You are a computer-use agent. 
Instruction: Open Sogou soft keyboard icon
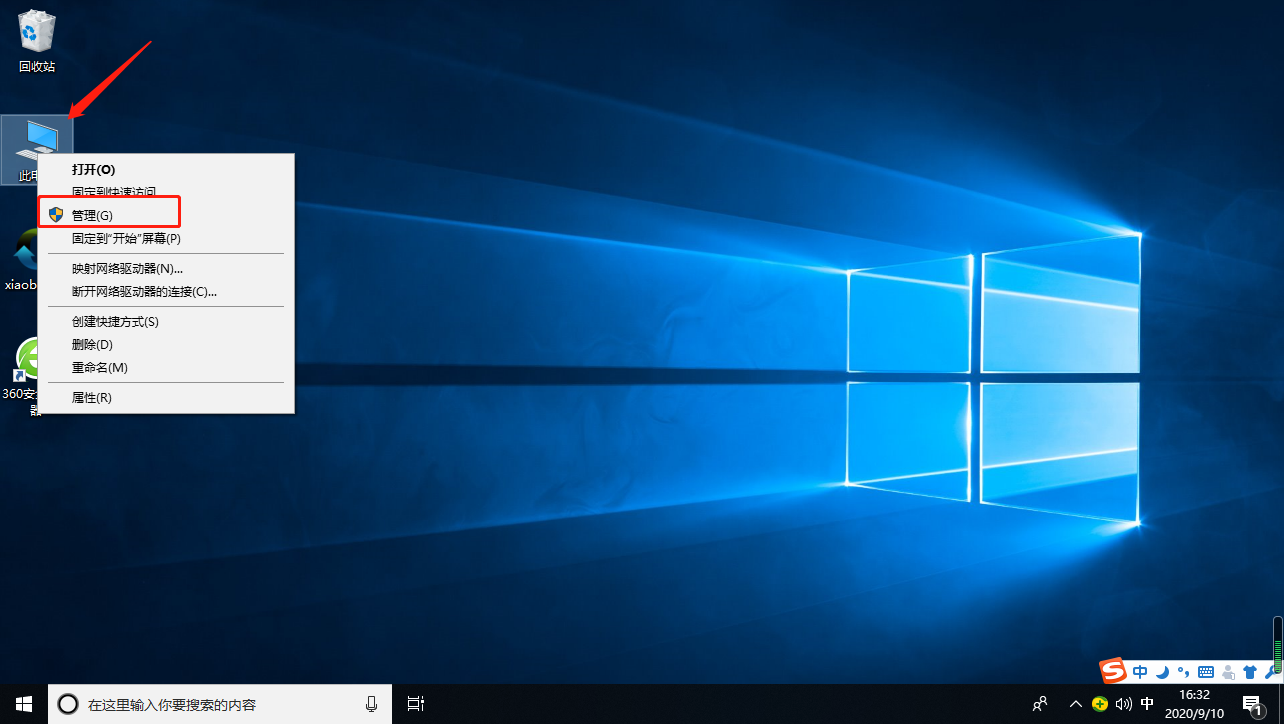pos(1206,672)
